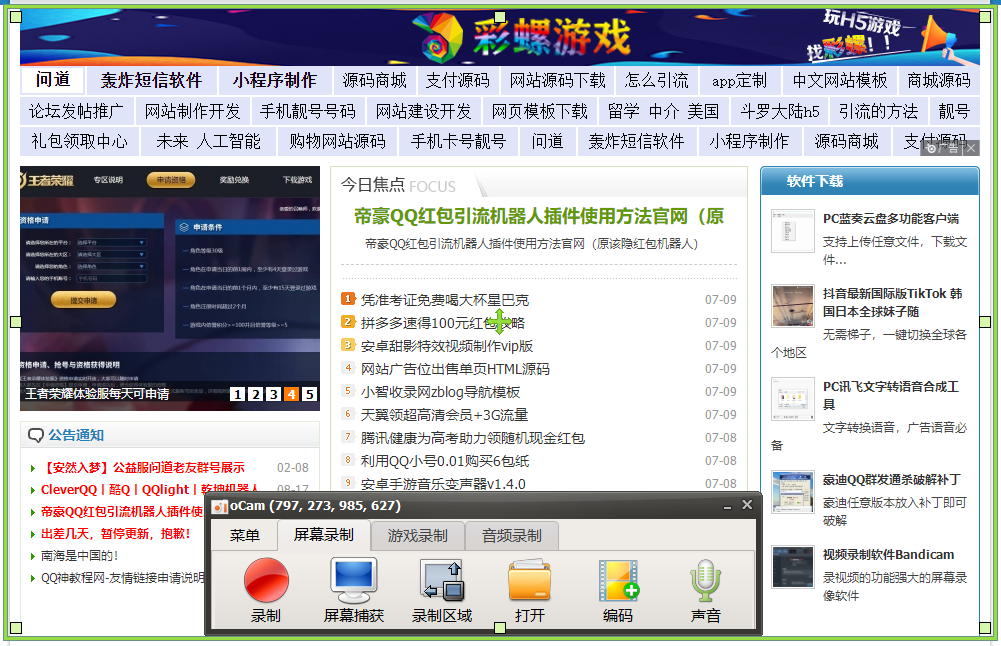Image resolution: width=1001 pixels, height=646 pixels.
Task: Switch to the 屏幕录制 tab
Action: pyautogui.click(x=324, y=535)
